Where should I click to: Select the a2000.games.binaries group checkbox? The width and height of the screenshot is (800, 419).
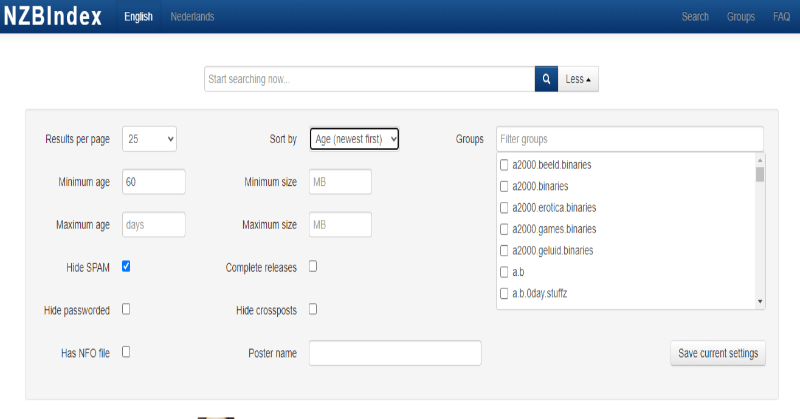click(504, 229)
